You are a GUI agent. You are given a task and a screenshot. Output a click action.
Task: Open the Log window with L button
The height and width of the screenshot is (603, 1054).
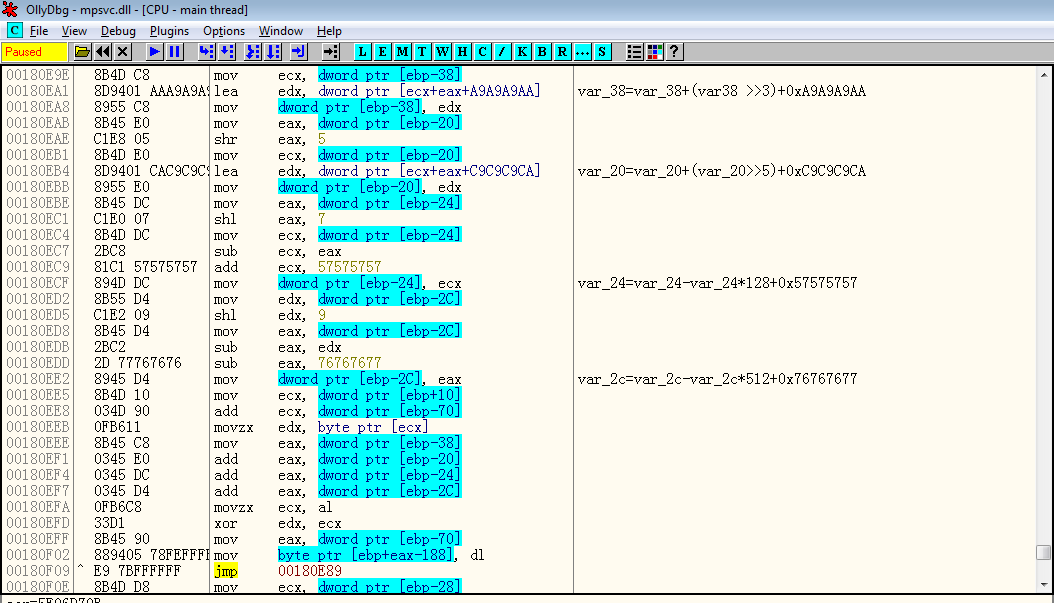click(363, 52)
